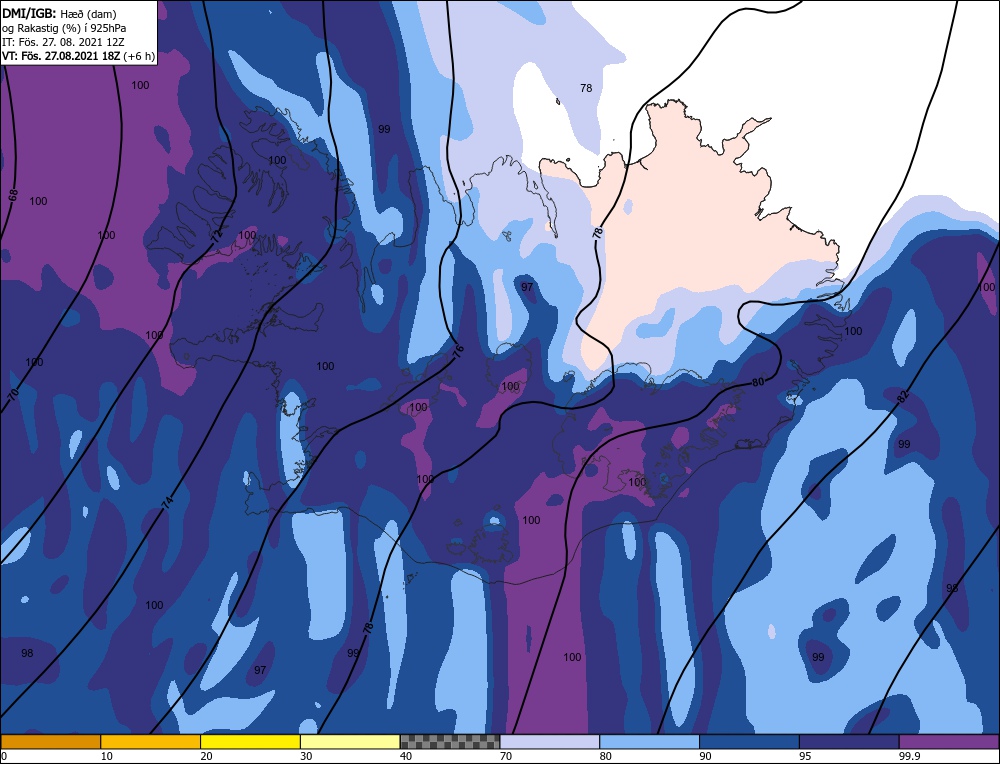Image resolution: width=1000 pixels, height=764 pixels.
Task: Click the light blue 80–90 legend swatch
Action: click(649, 742)
